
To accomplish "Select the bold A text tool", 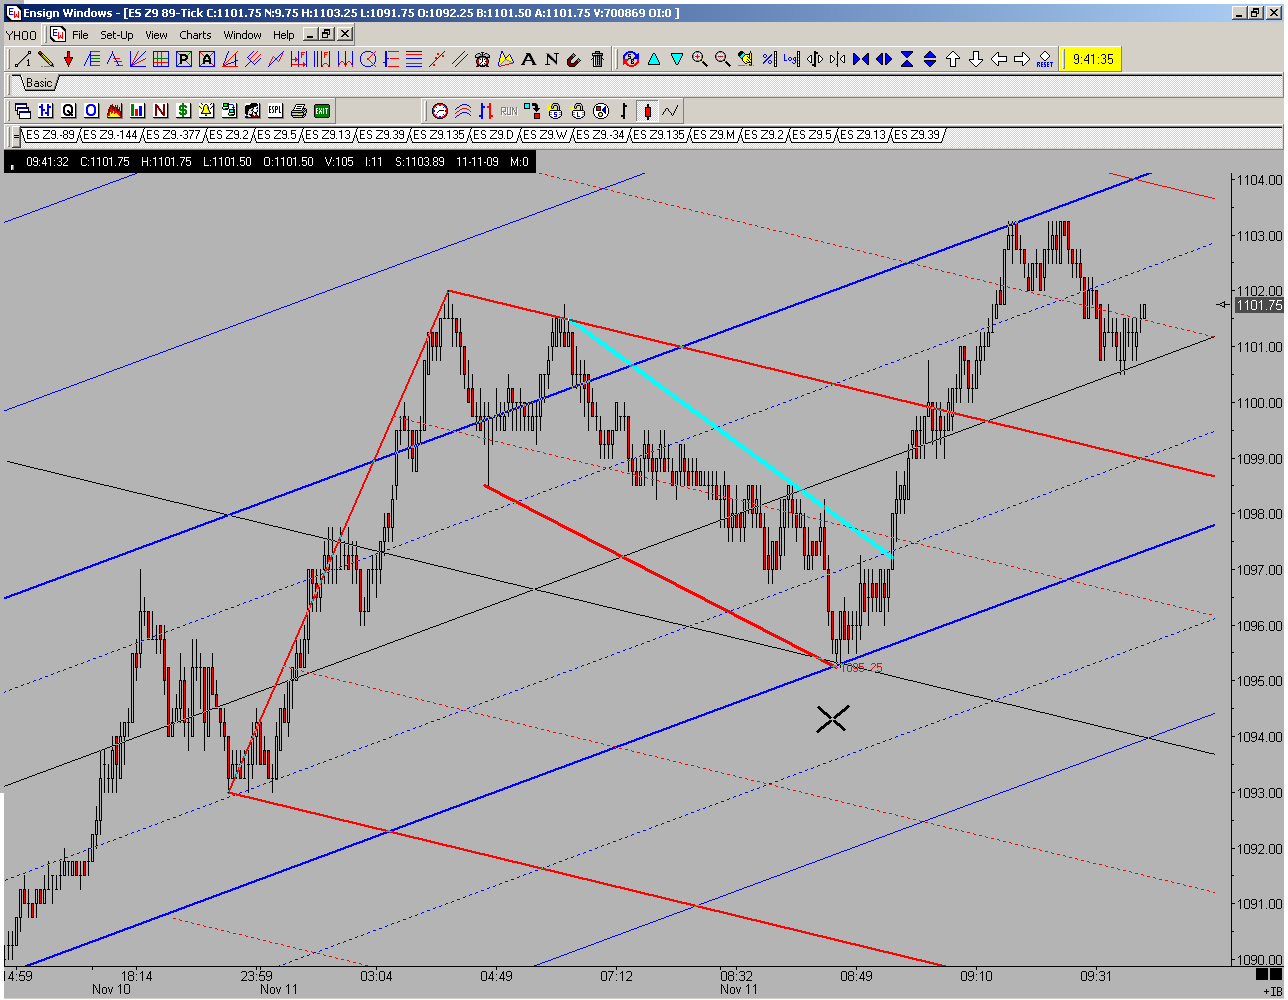I will 528,59.
